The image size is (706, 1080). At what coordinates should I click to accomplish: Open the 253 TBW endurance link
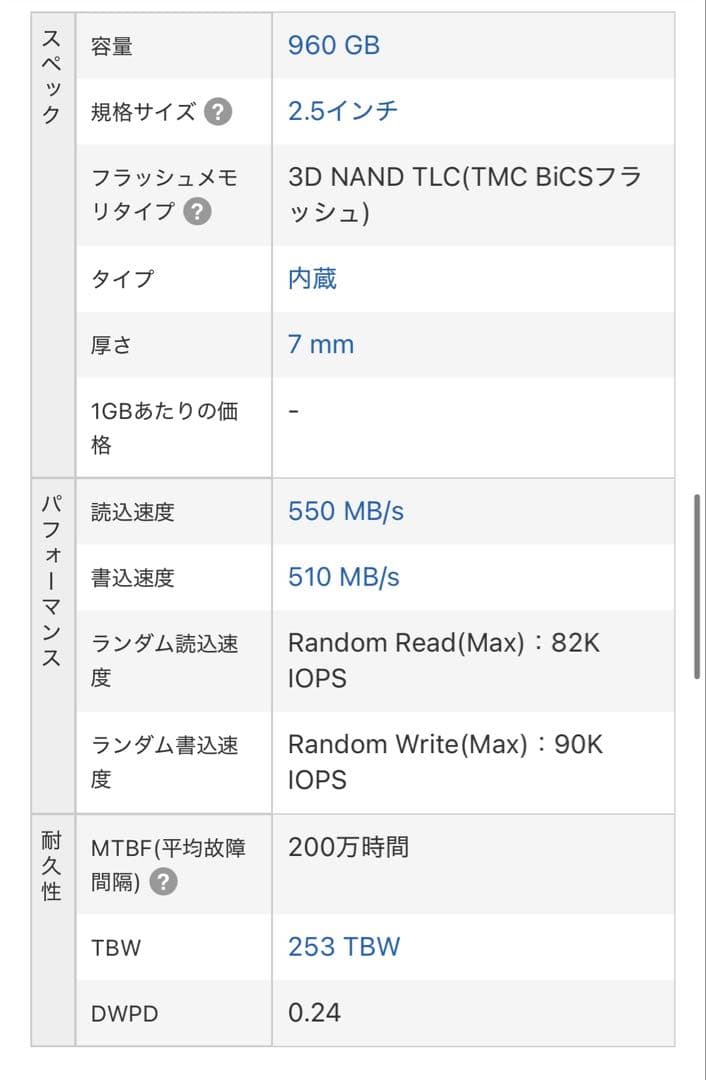(344, 945)
